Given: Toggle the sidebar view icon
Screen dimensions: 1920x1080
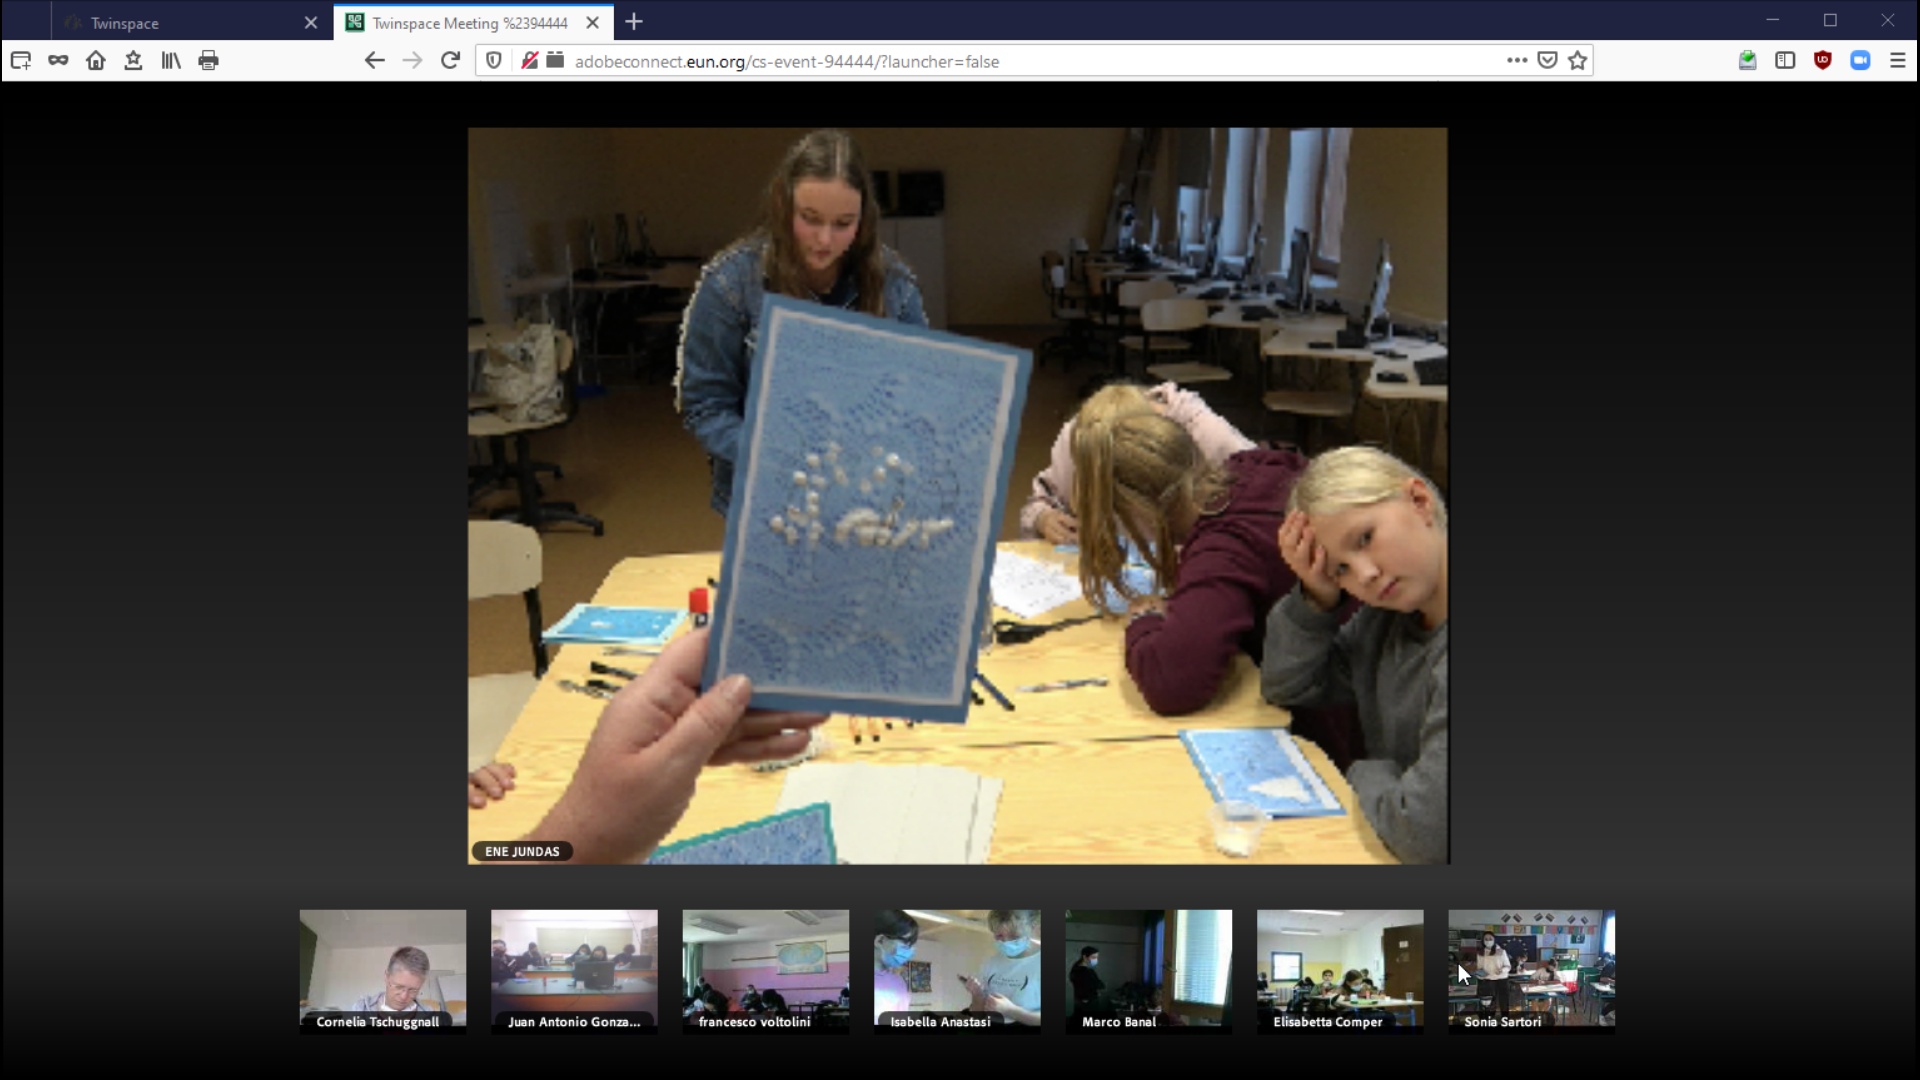Looking at the screenshot, I should (1785, 61).
